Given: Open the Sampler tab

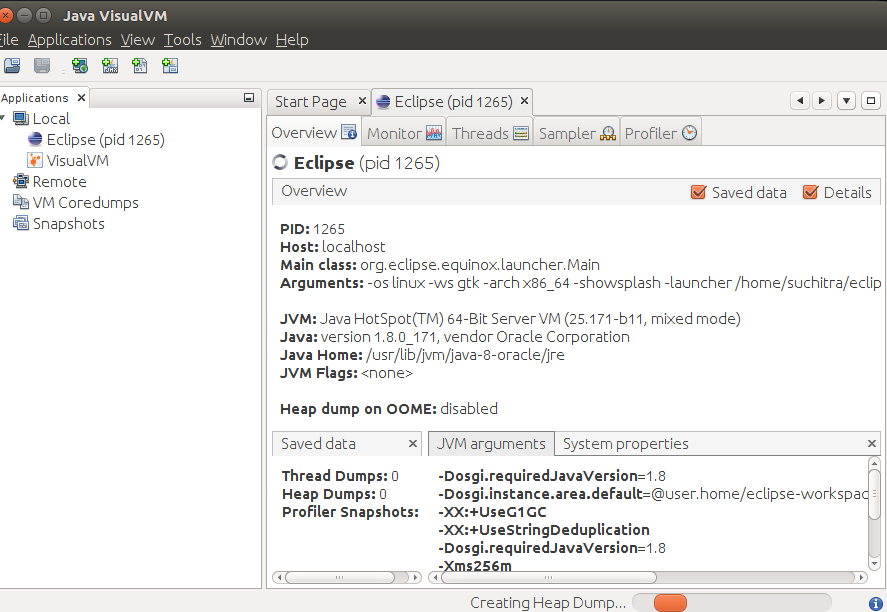Looking at the screenshot, I should (x=576, y=133).
